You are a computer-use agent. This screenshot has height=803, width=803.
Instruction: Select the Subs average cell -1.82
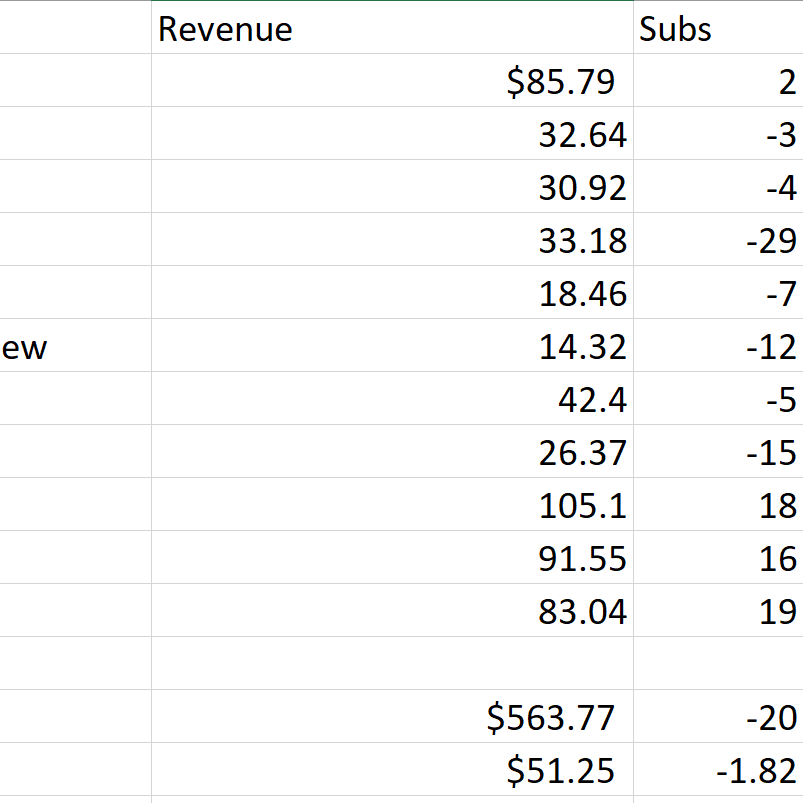point(717,770)
